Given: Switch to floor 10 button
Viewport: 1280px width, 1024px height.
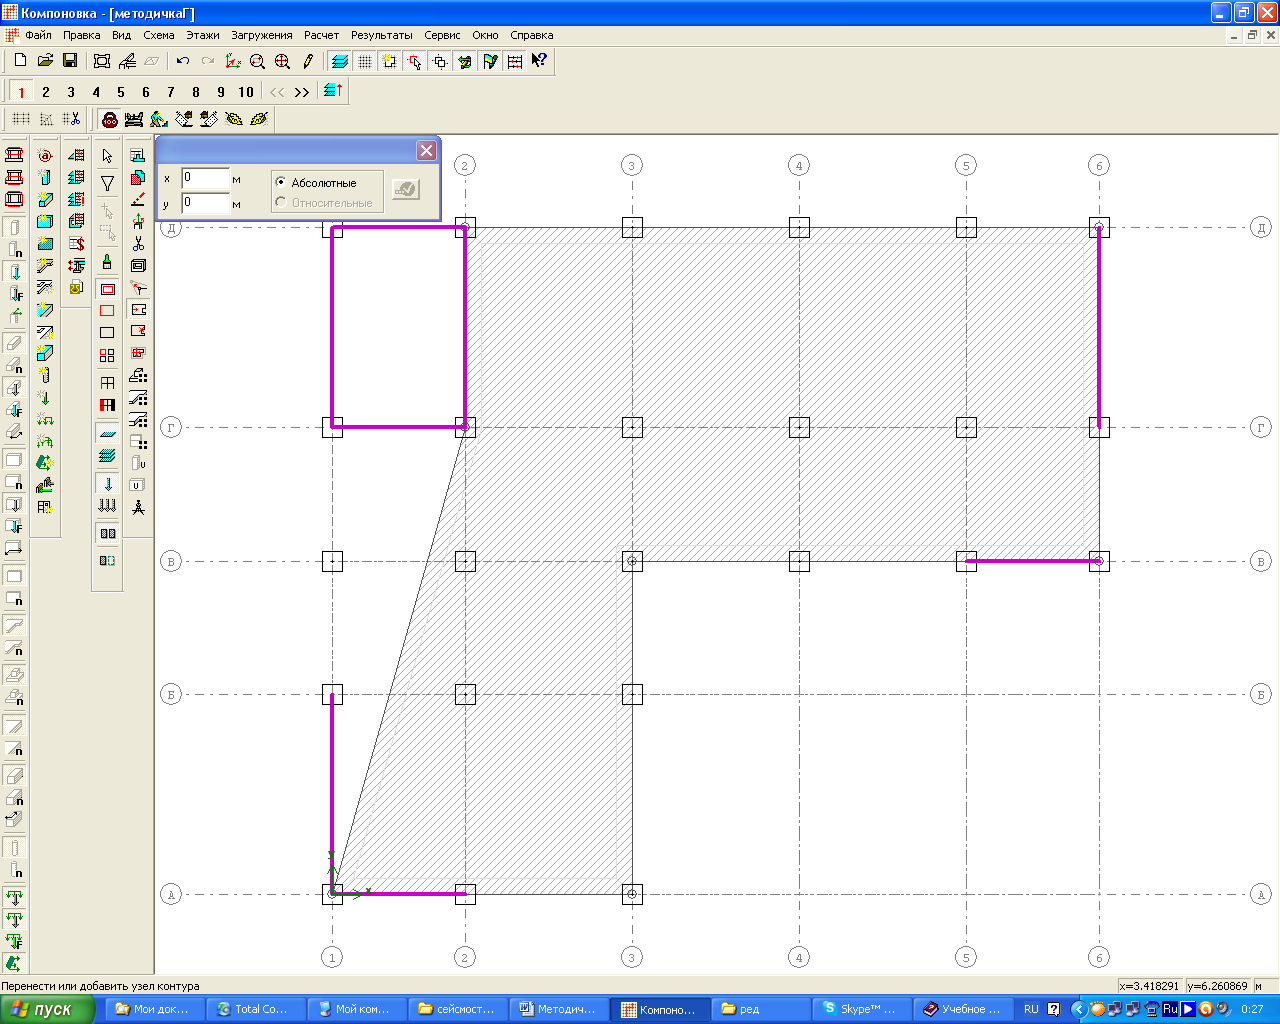Looking at the screenshot, I should [x=246, y=92].
